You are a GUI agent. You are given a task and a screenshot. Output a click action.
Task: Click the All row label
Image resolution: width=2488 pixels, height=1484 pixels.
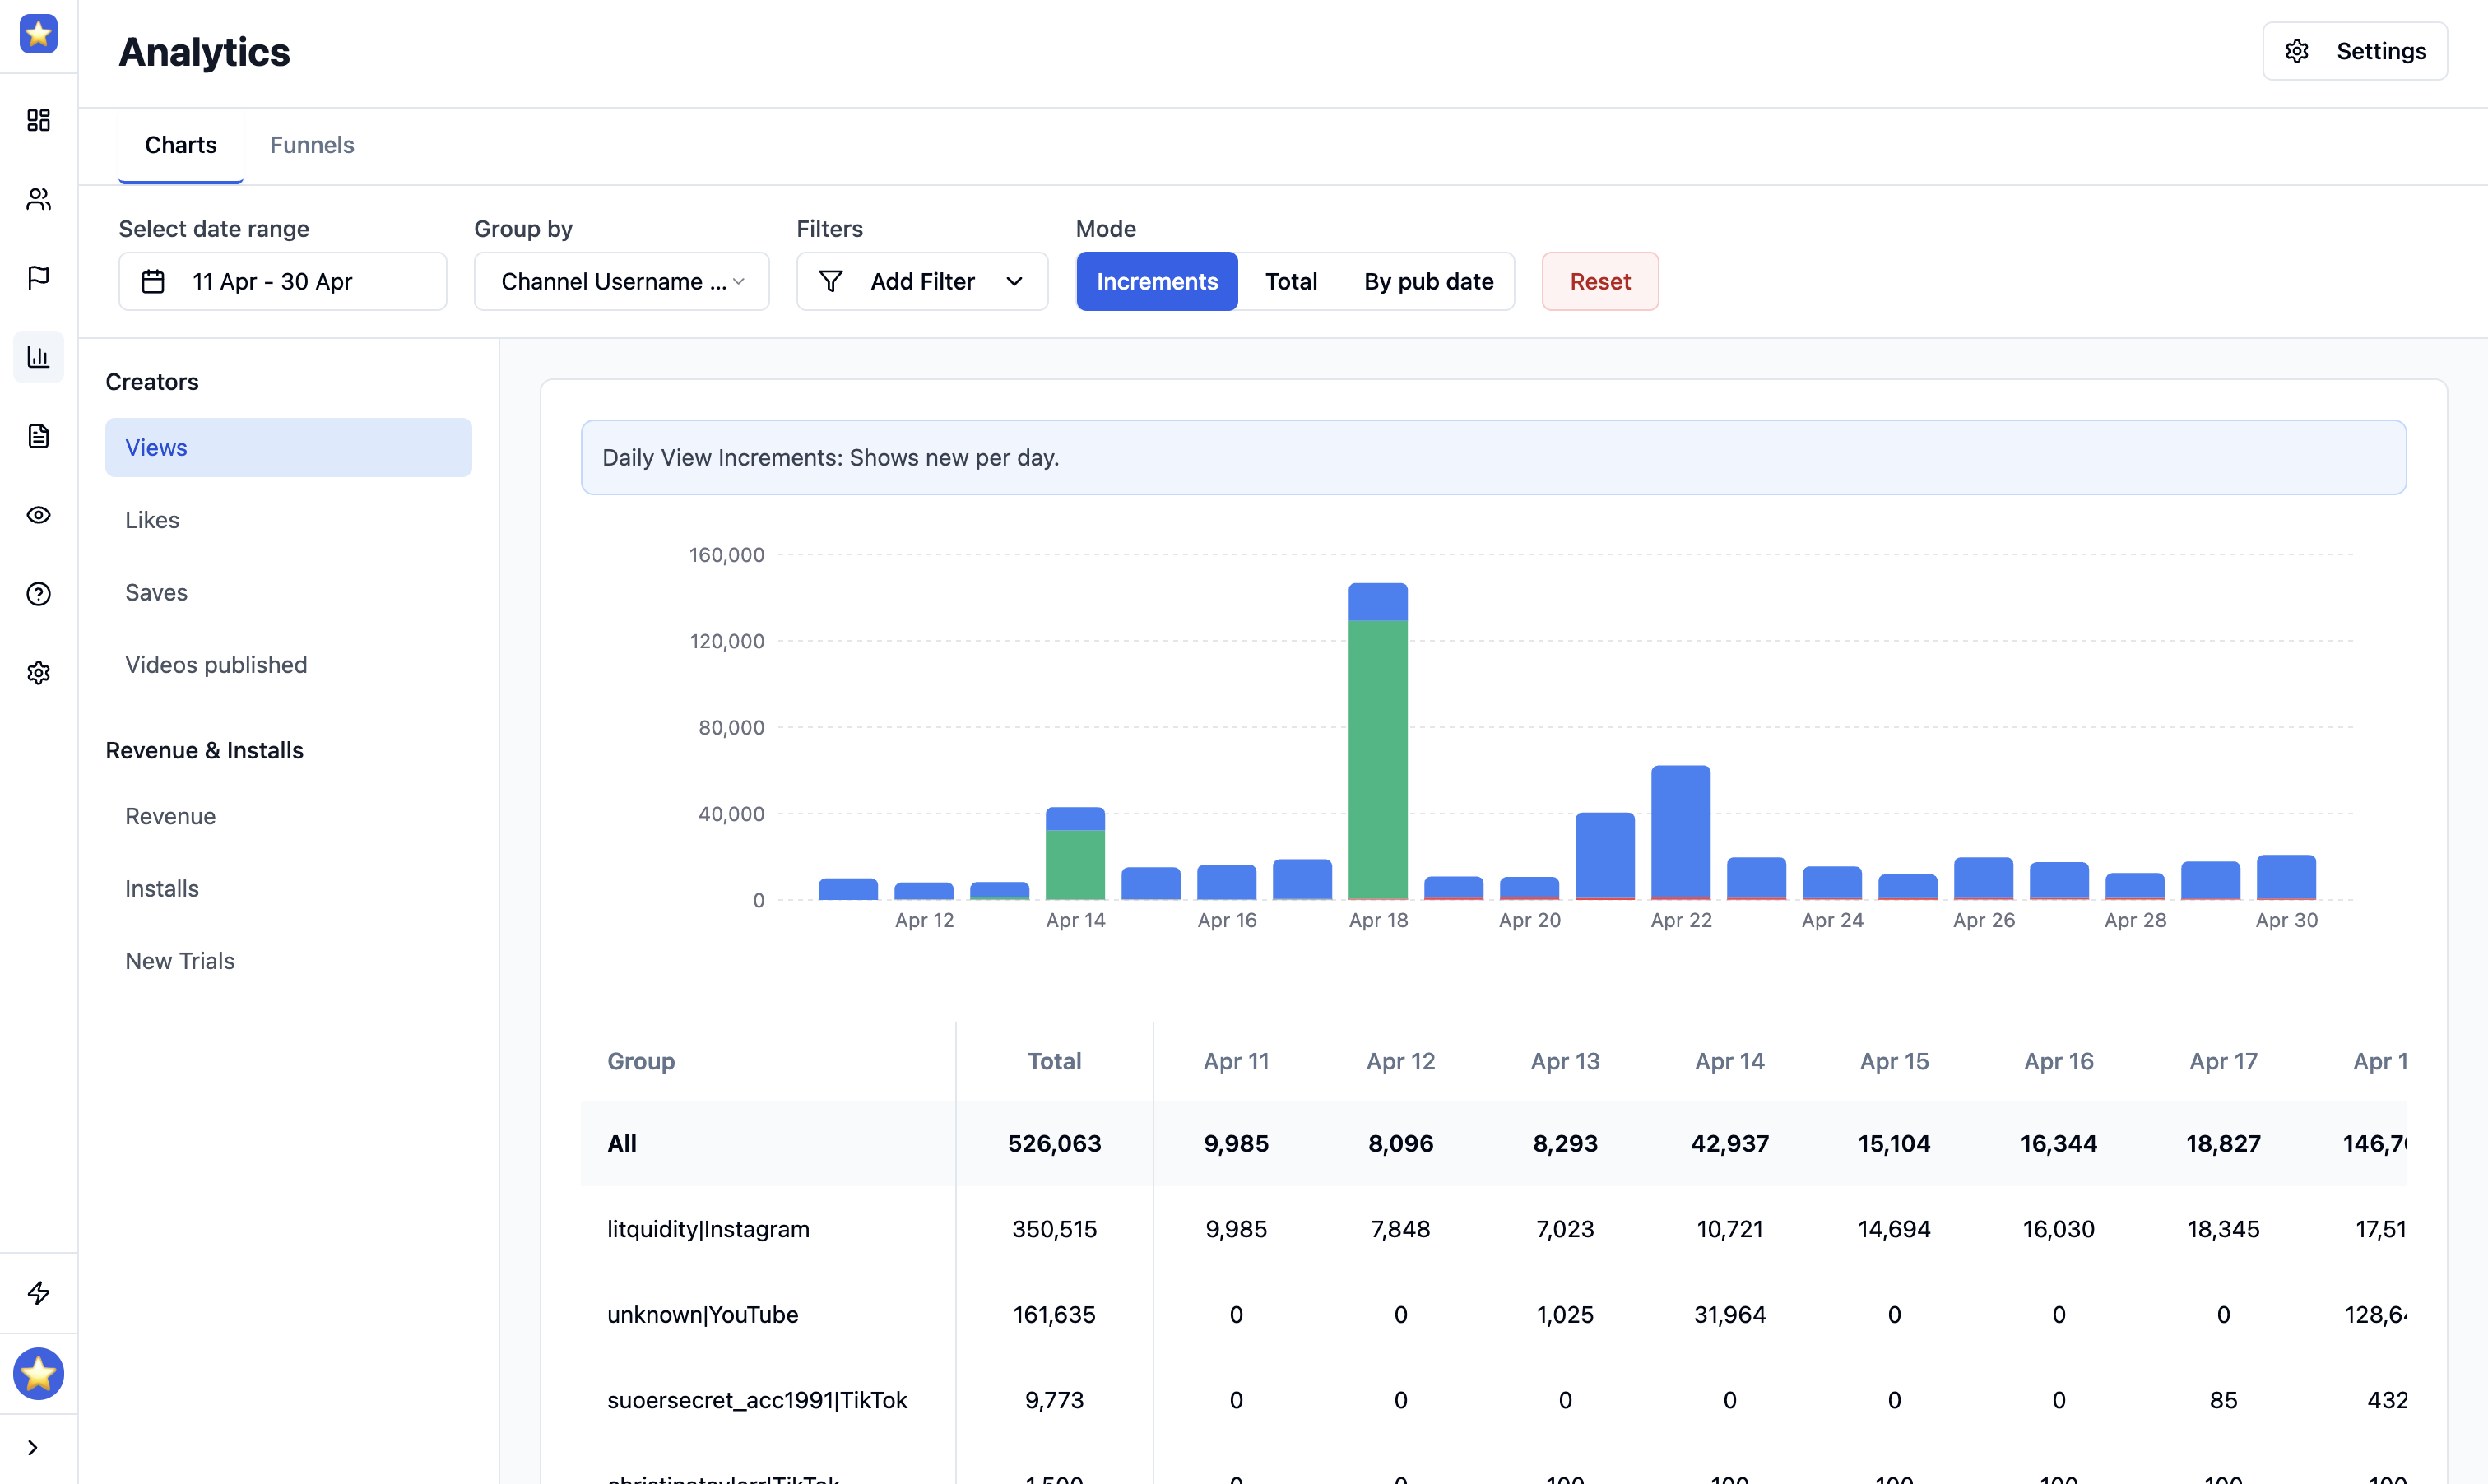[622, 1143]
